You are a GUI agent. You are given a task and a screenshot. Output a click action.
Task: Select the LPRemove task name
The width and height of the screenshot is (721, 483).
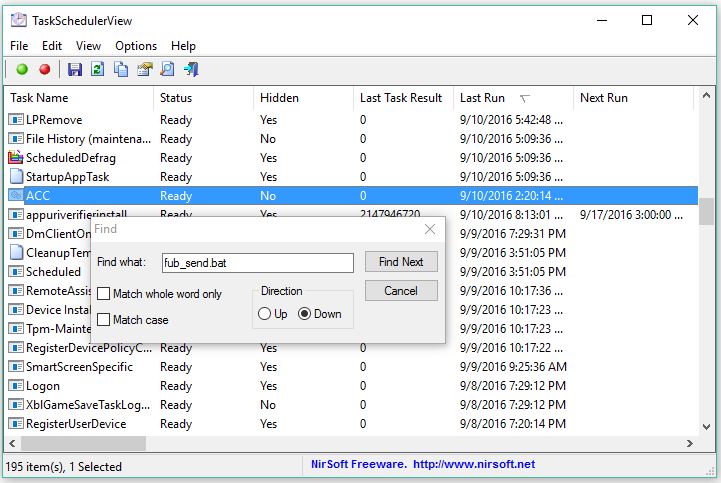tap(54, 120)
